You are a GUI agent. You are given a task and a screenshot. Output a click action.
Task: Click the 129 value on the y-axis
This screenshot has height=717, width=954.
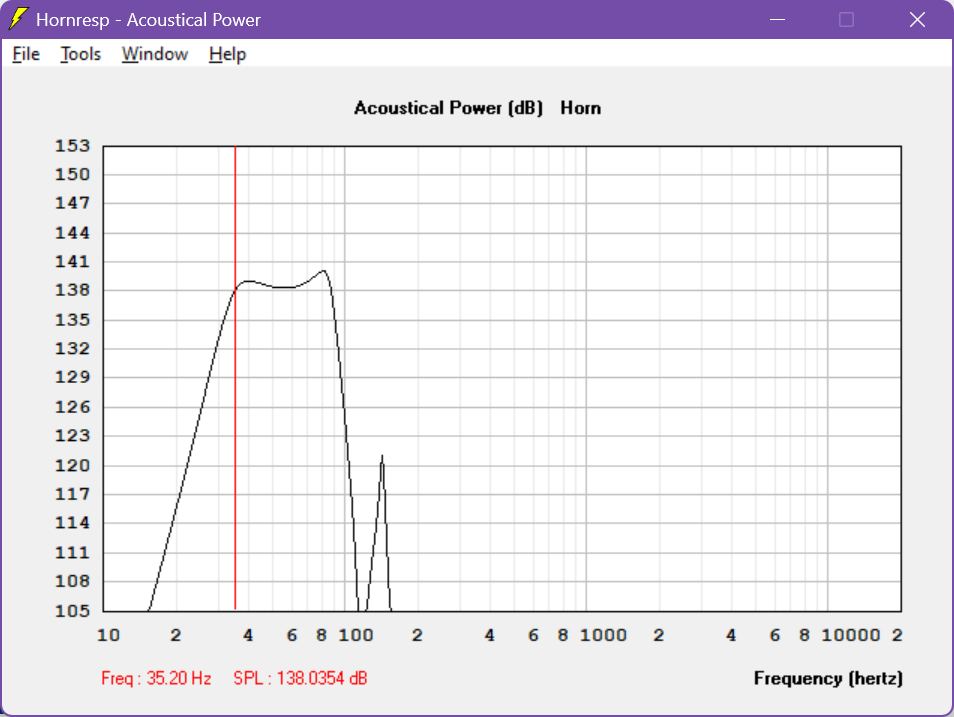[x=72, y=377]
